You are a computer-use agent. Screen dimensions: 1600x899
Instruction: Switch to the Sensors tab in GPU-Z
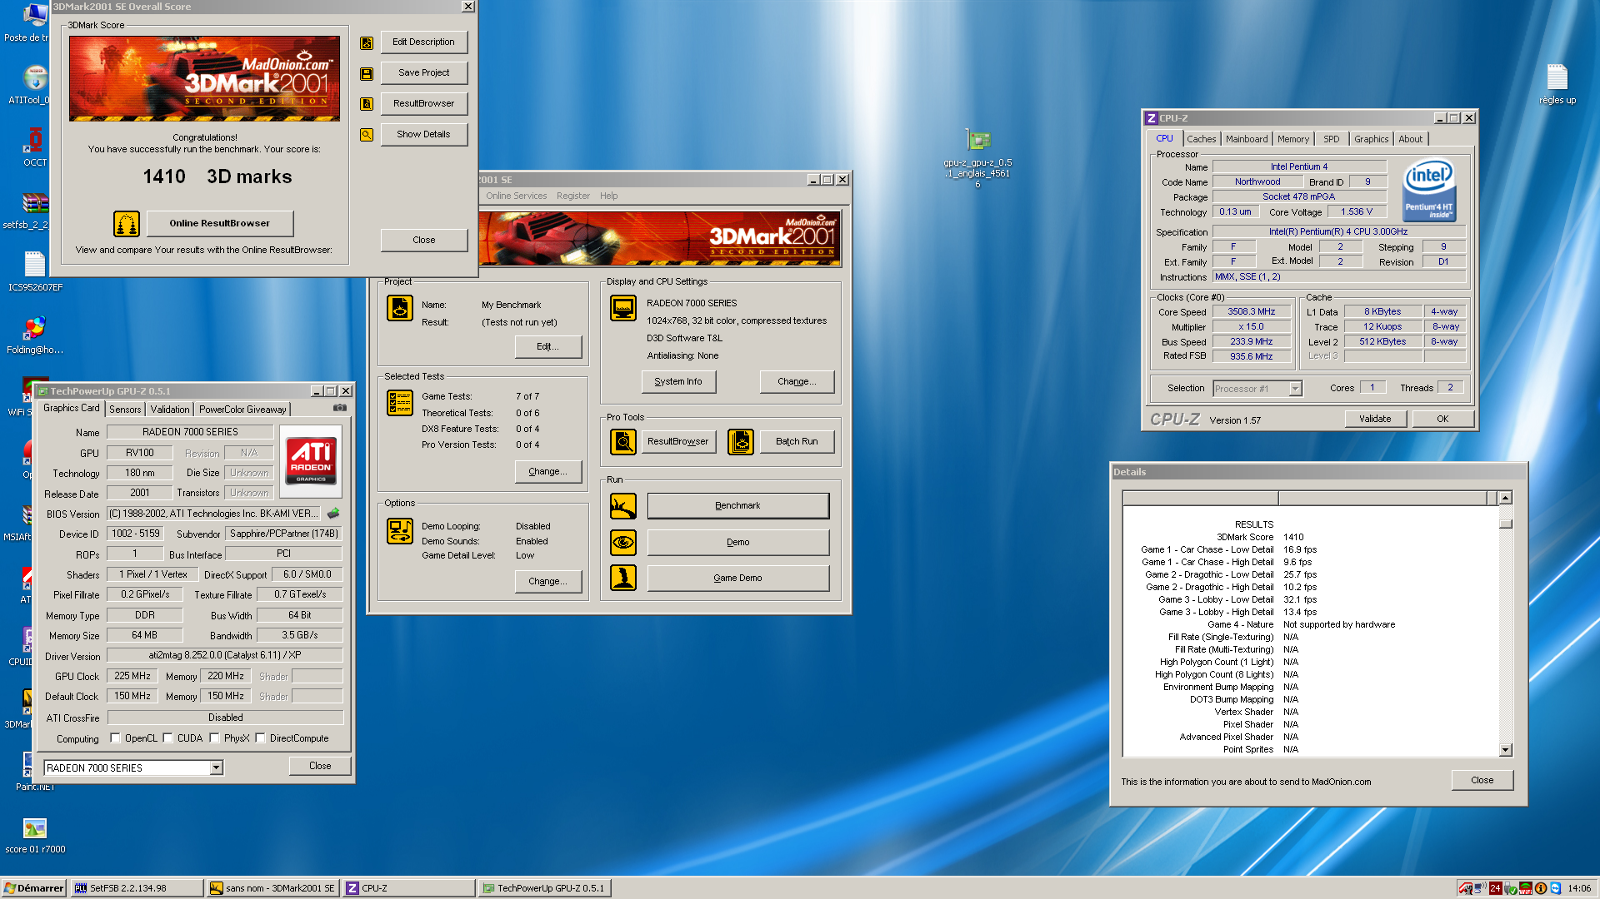pyautogui.click(x=125, y=409)
